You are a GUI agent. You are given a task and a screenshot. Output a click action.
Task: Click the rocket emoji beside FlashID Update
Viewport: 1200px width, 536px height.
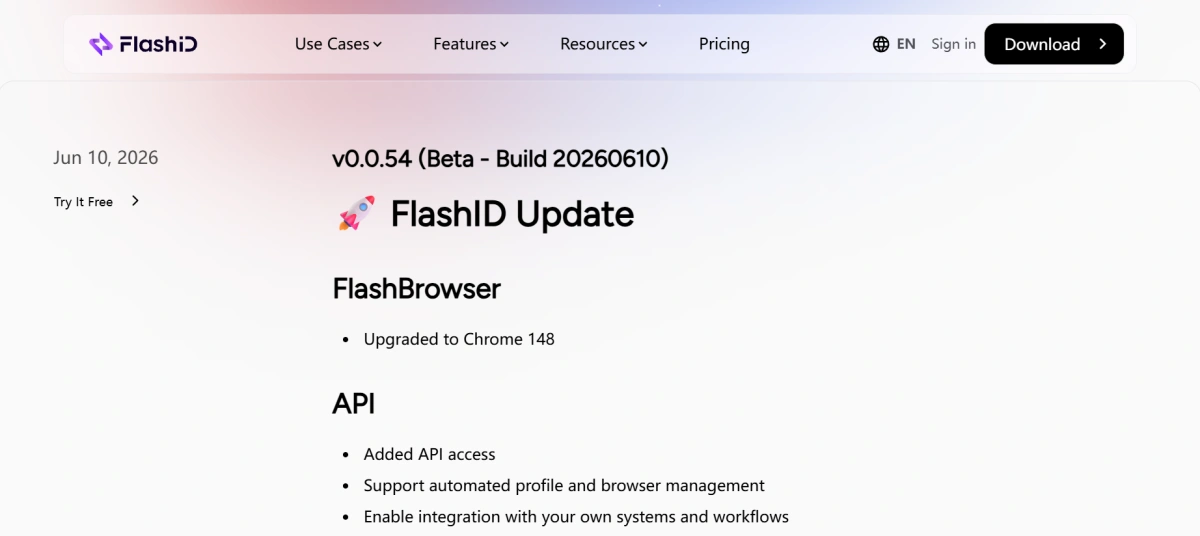[356, 214]
